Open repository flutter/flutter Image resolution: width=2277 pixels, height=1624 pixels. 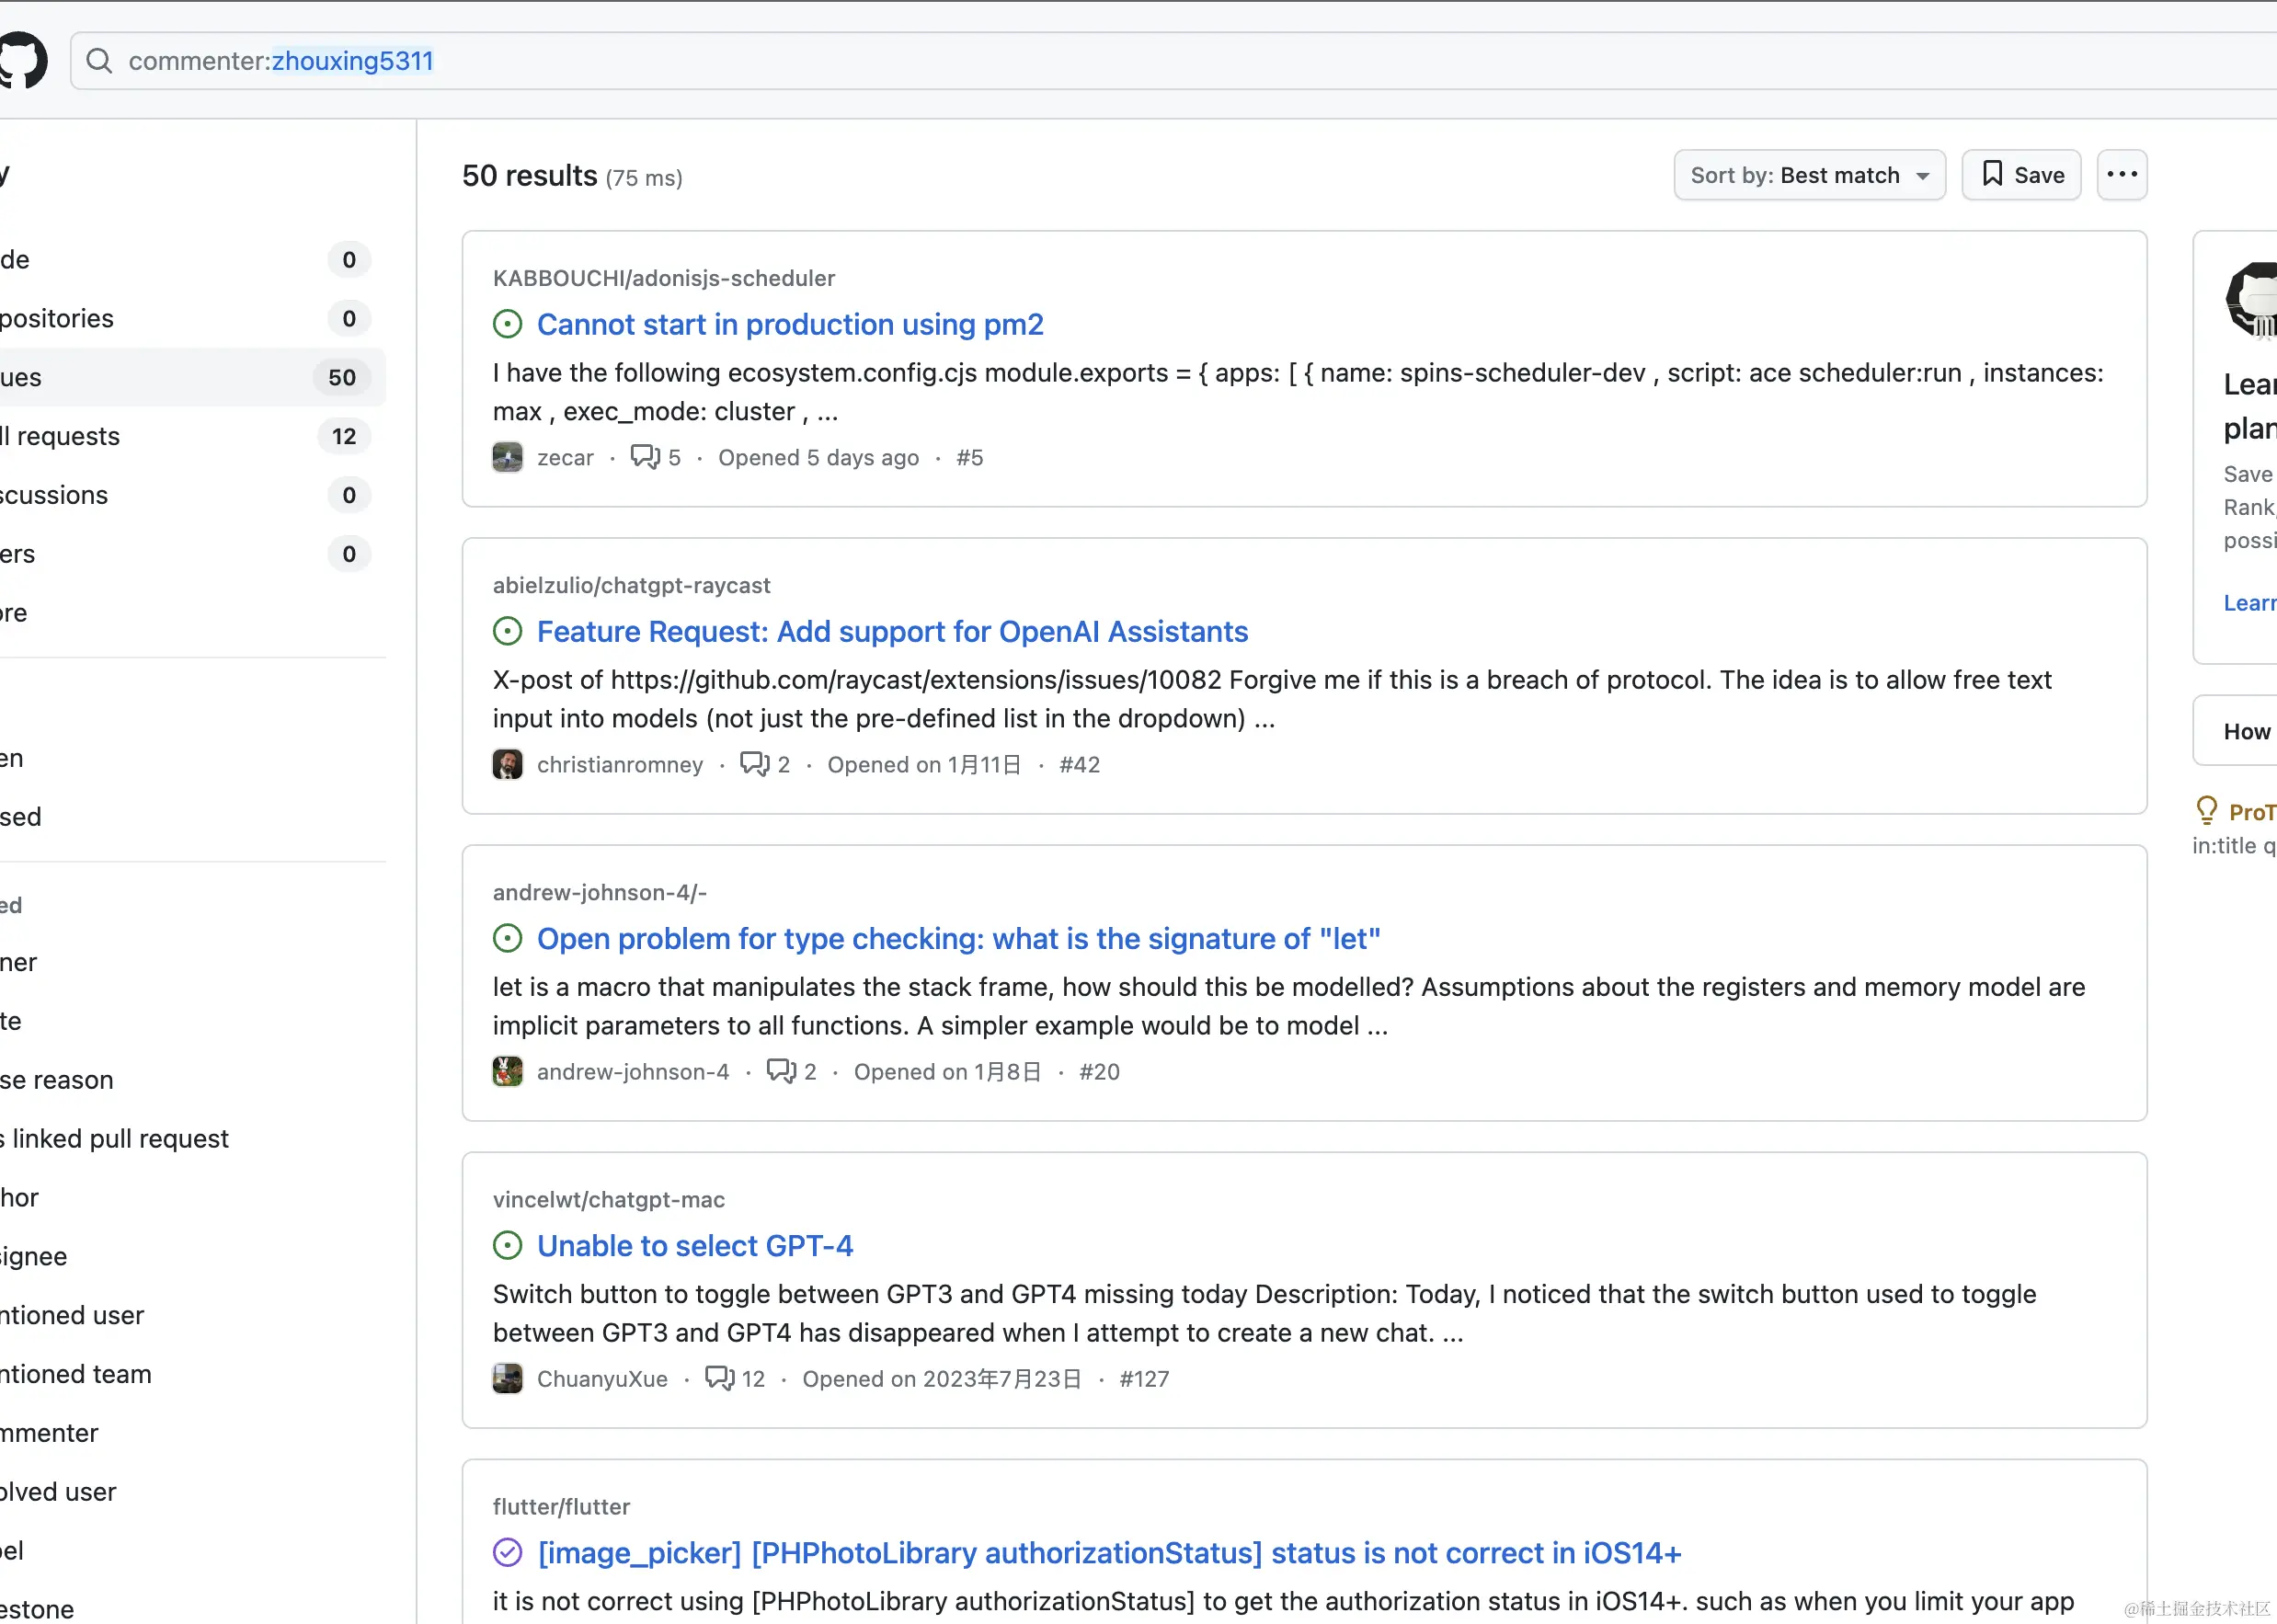[x=561, y=1506]
